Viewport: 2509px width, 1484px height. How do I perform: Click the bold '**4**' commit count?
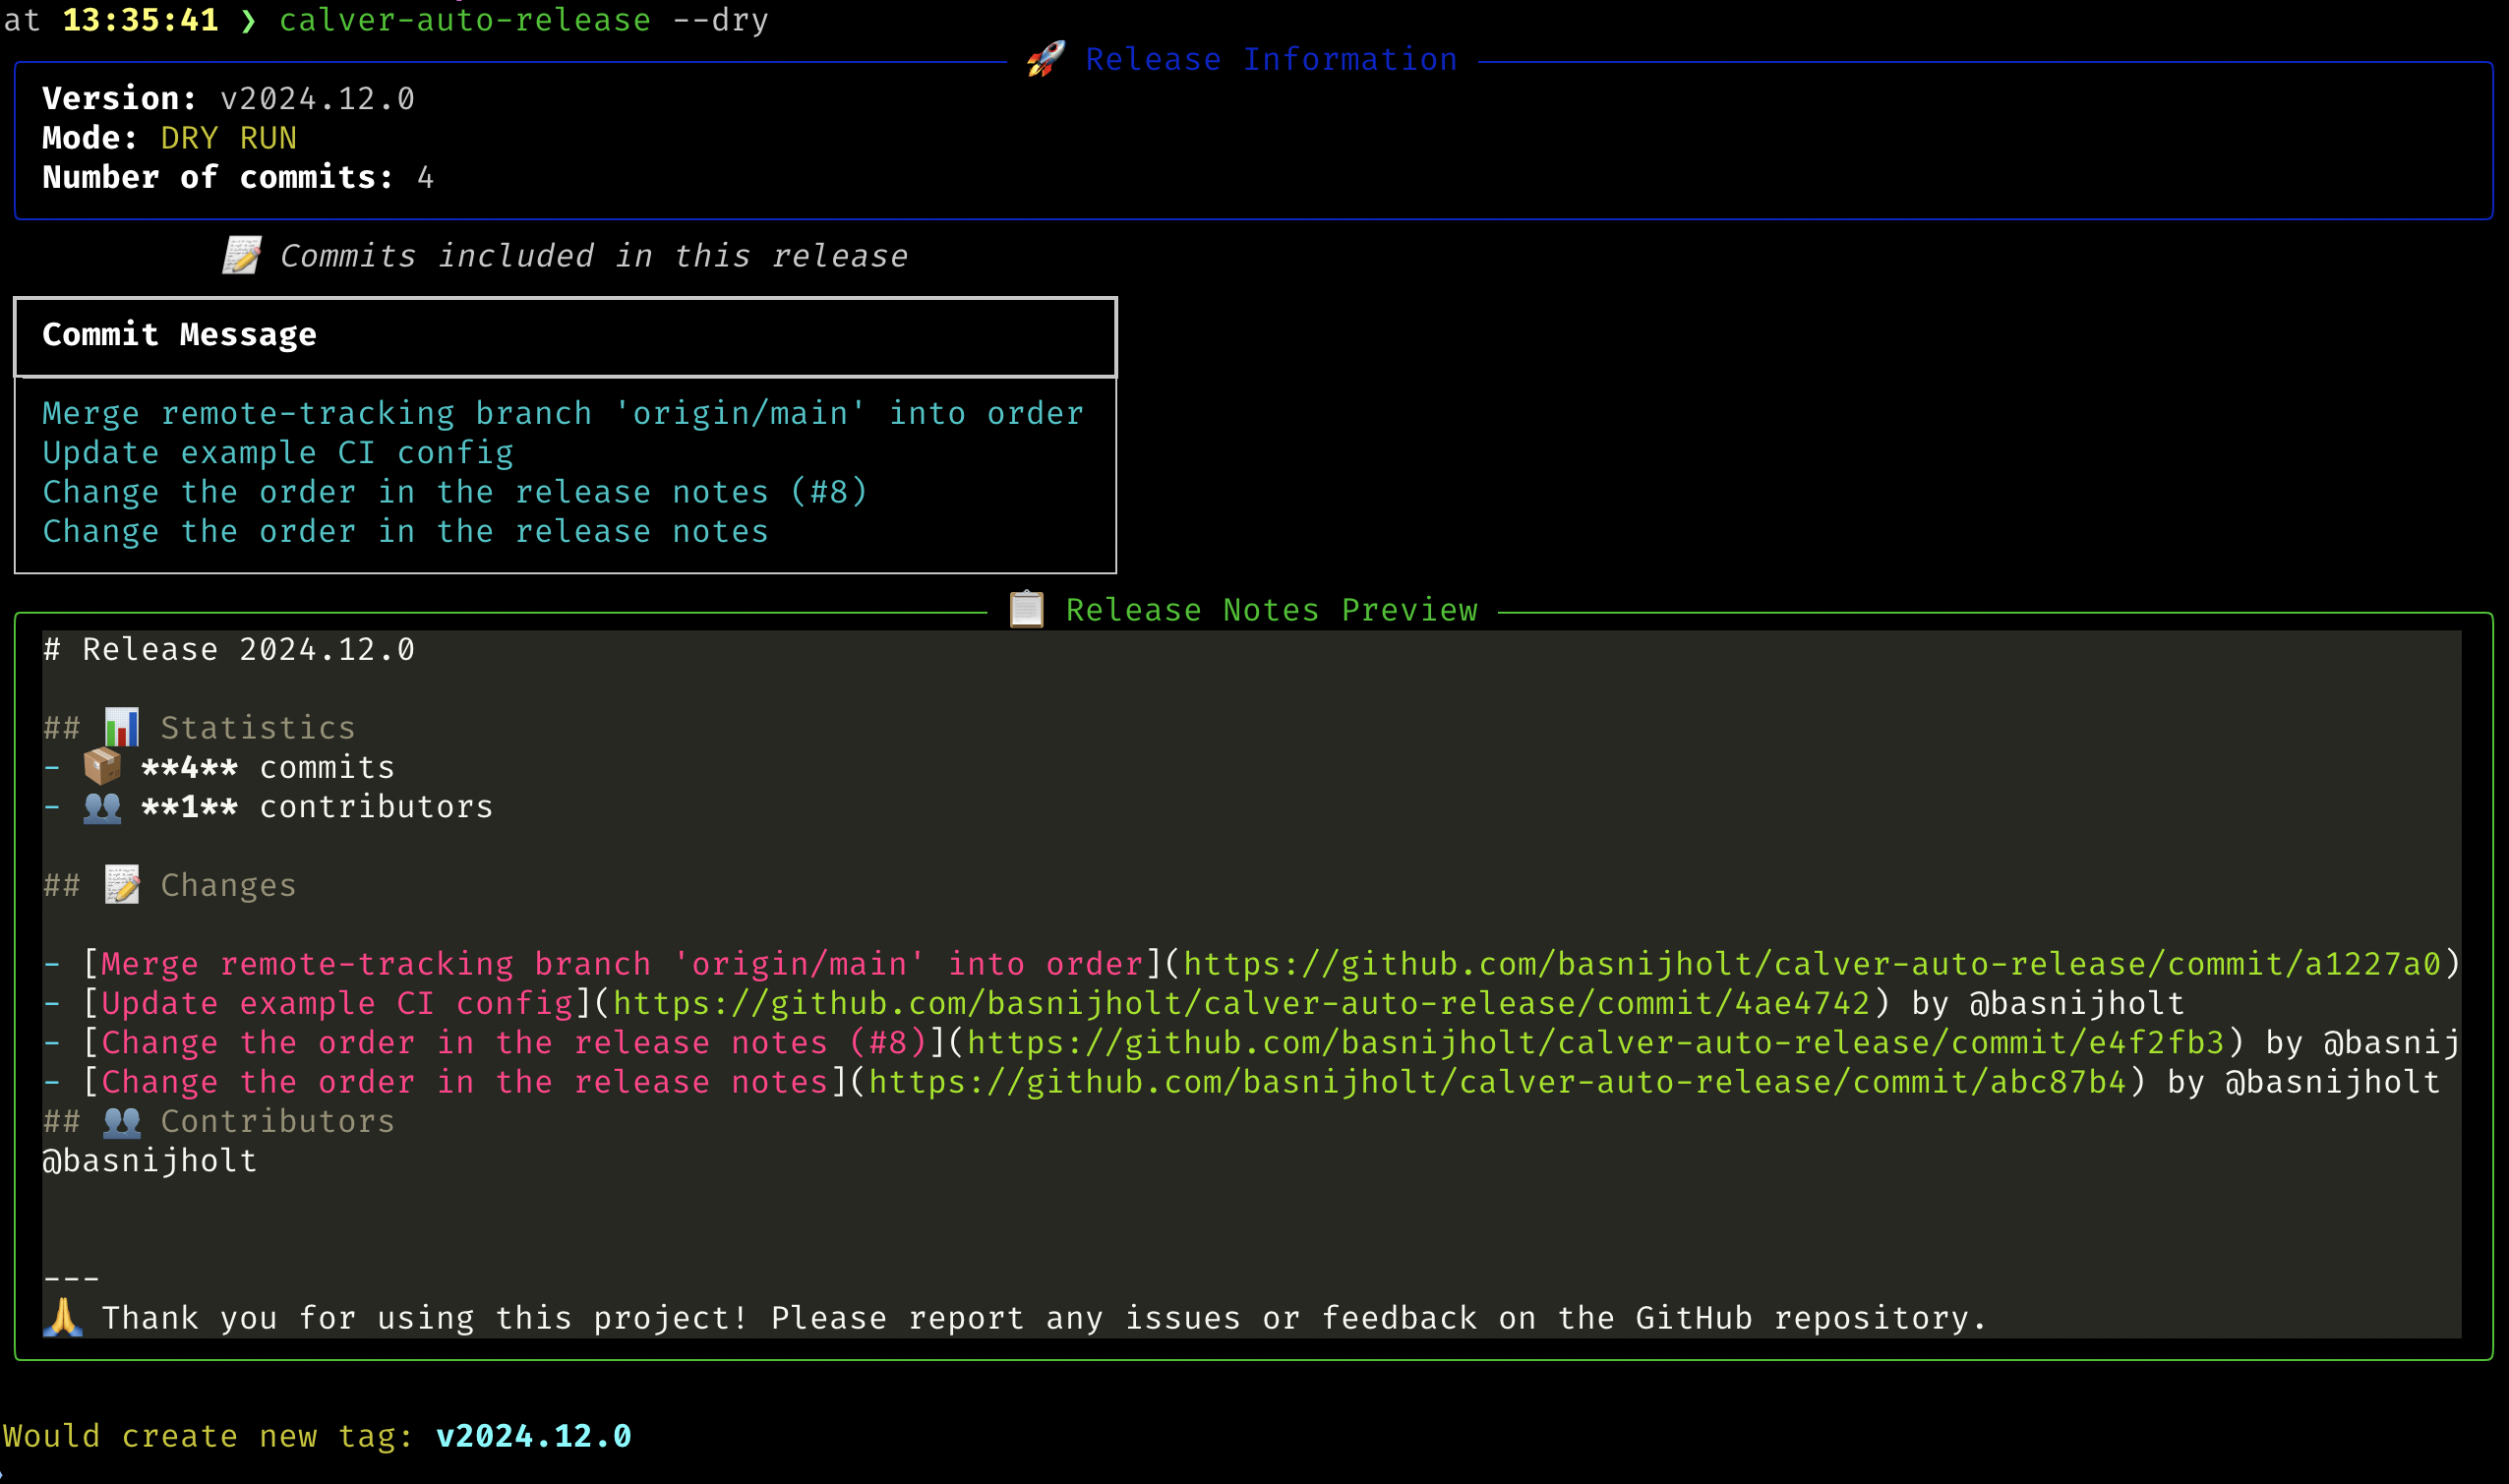click(x=190, y=767)
